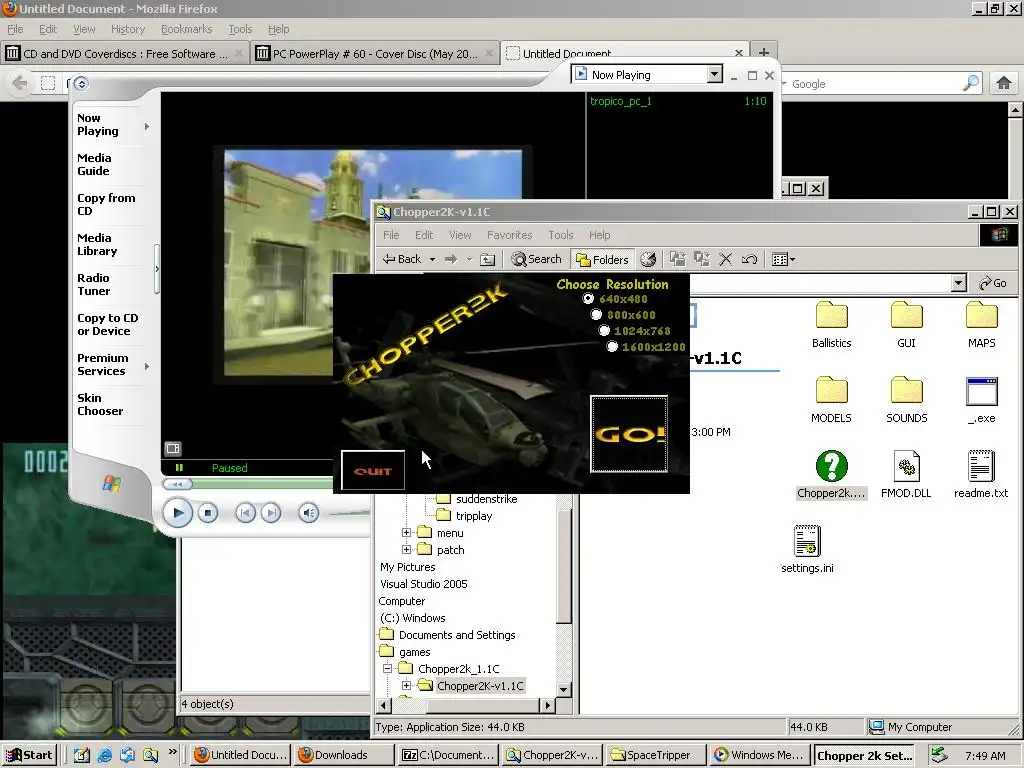Stop playback in Windows Media Player
The height and width of the screenshot is (768, 1024).
208,513
